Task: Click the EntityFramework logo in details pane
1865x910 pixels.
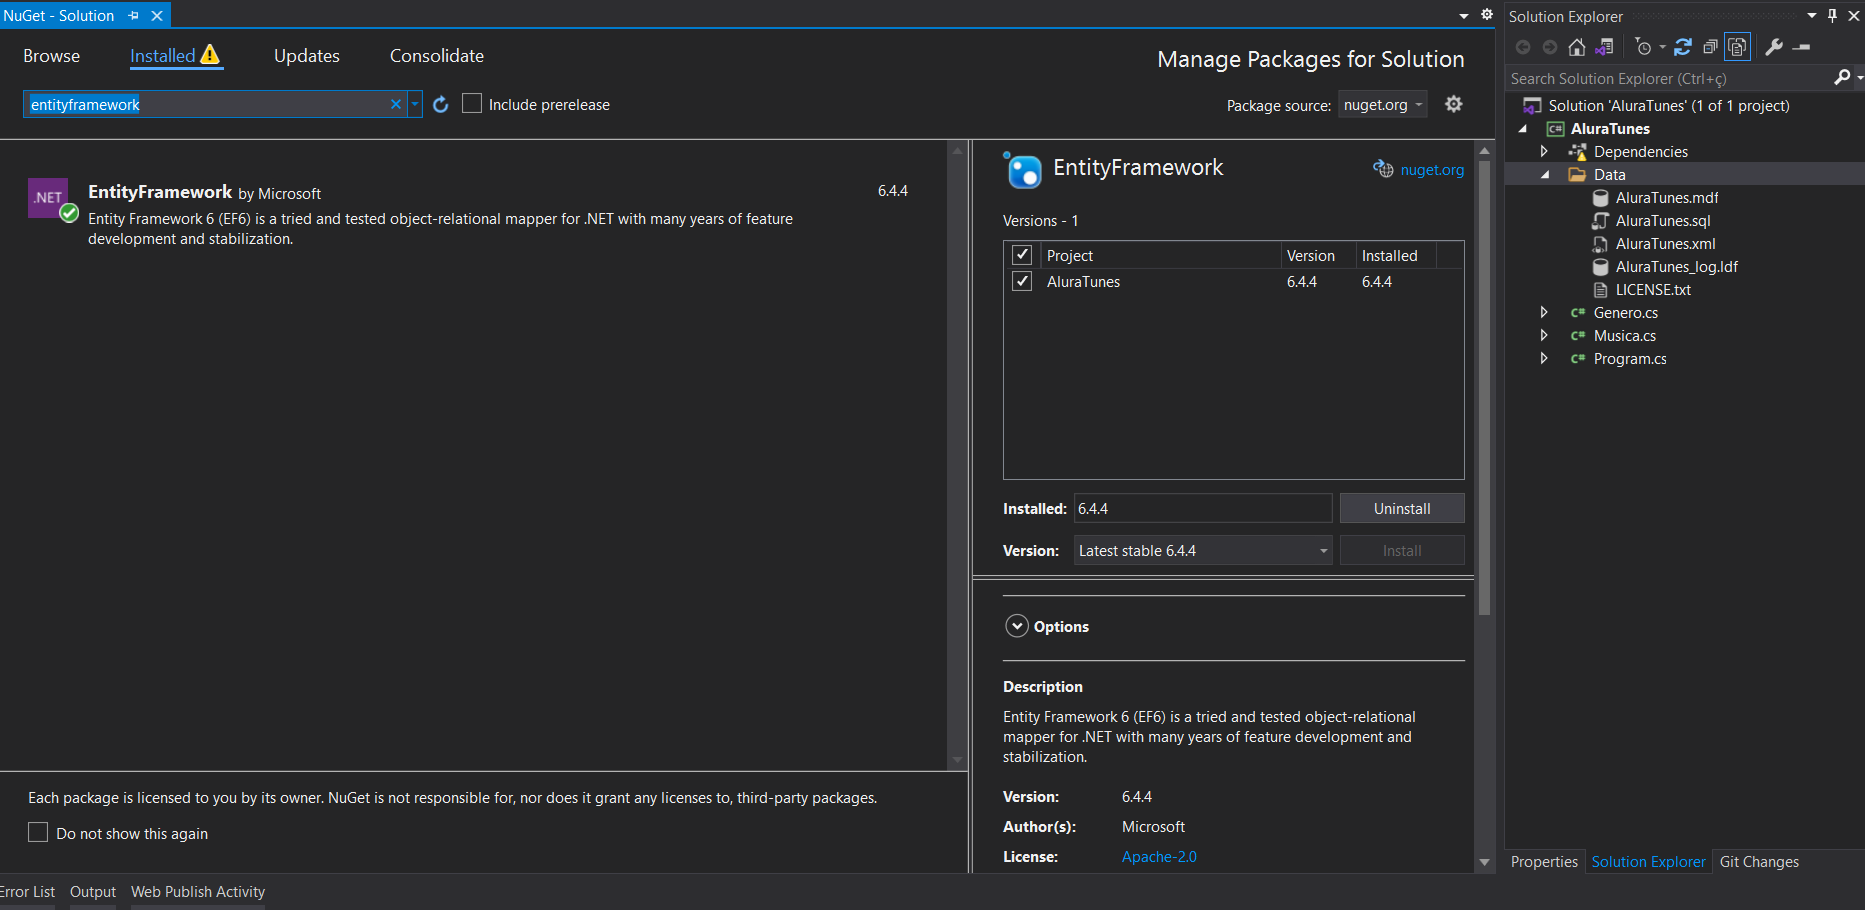Action: [x=1023, y=170]
